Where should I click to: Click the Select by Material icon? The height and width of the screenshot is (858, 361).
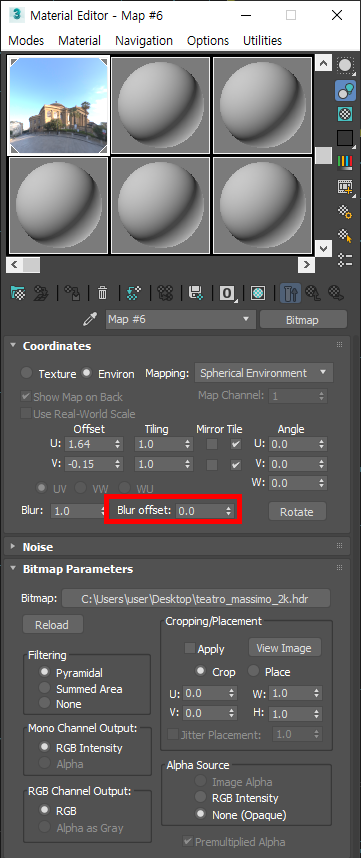(345, 236)
